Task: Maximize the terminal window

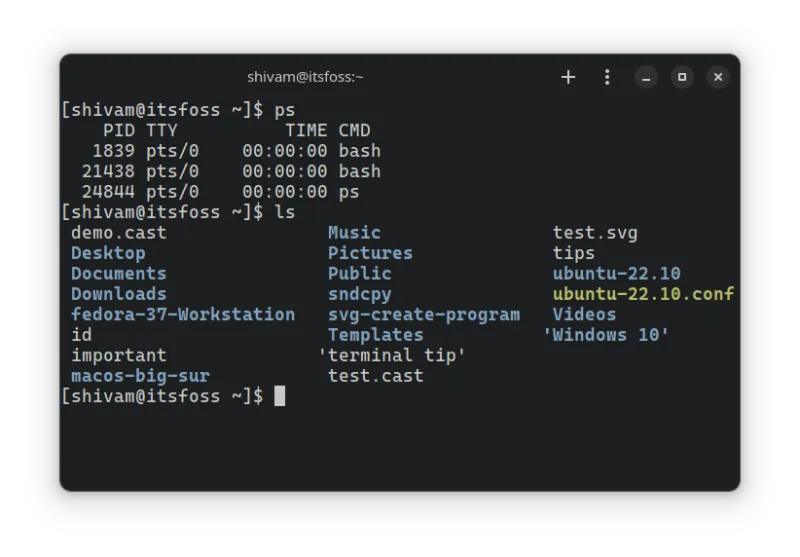Action: [682, 78]
